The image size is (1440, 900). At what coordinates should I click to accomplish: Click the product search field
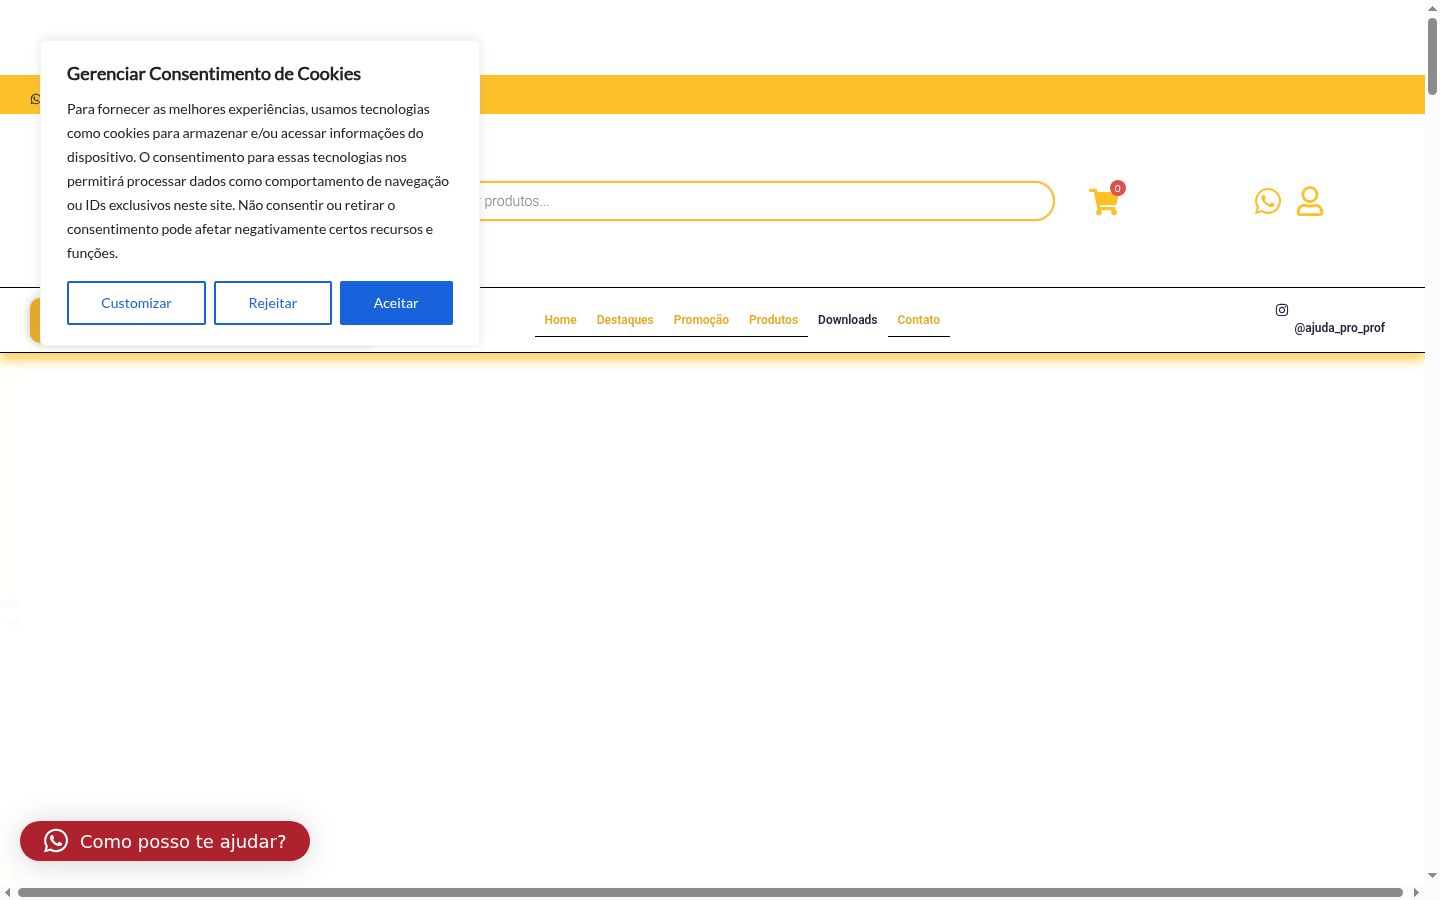pyautogui.click(x=765, y=201)
